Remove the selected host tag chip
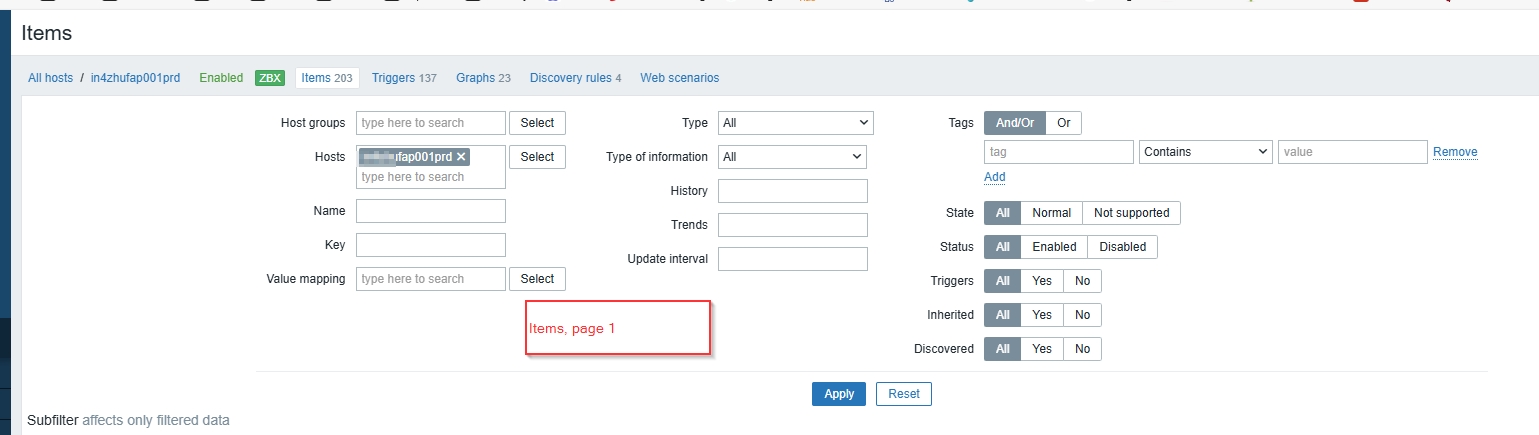The width and height of the screenshot is (1539, 435). (x=461, y=157)
